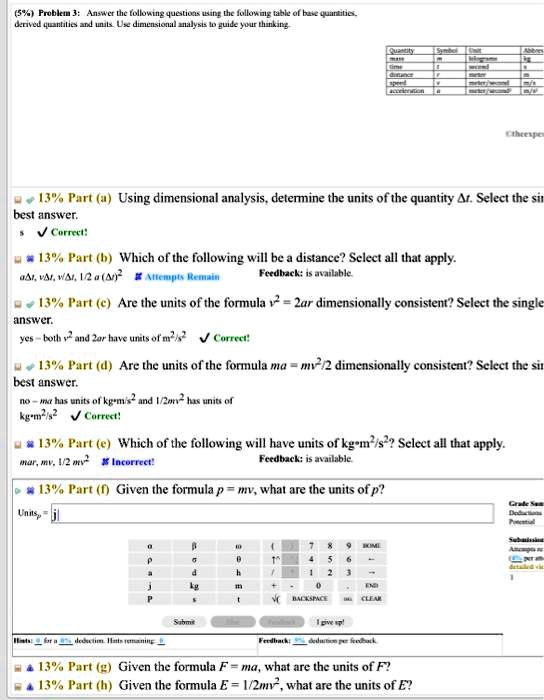
Task: Click the omega key on the keypad
Action: click(x=238, y=546)
